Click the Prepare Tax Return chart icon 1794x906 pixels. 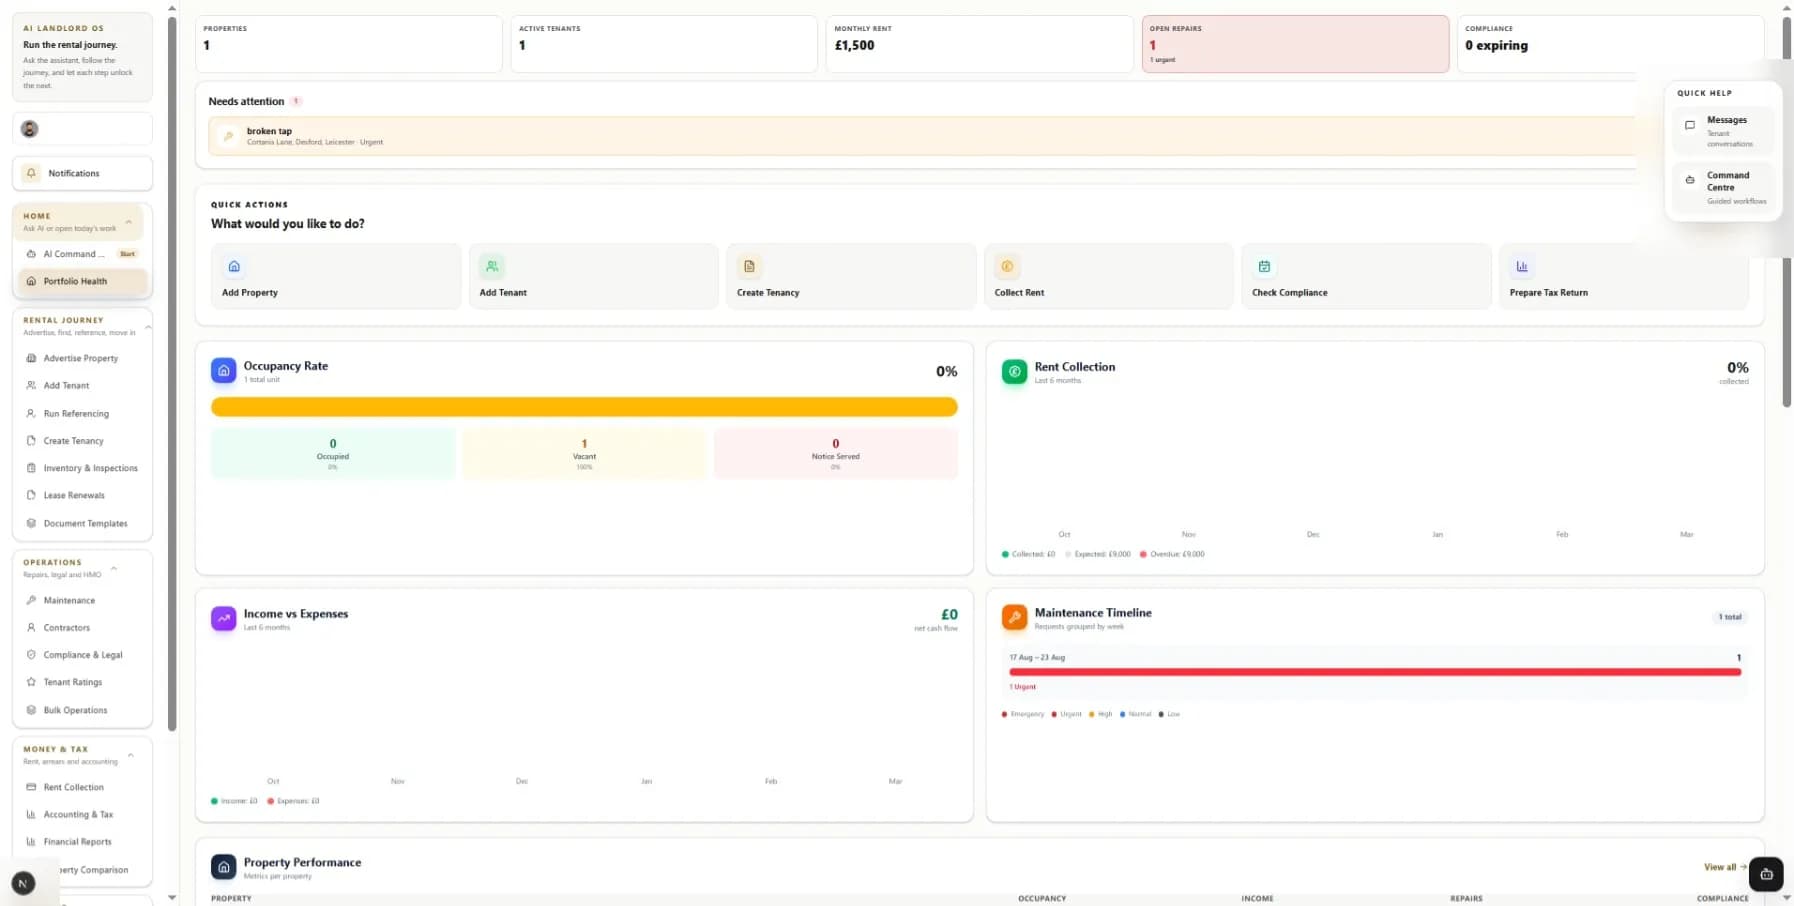[x=1522, y=266]
